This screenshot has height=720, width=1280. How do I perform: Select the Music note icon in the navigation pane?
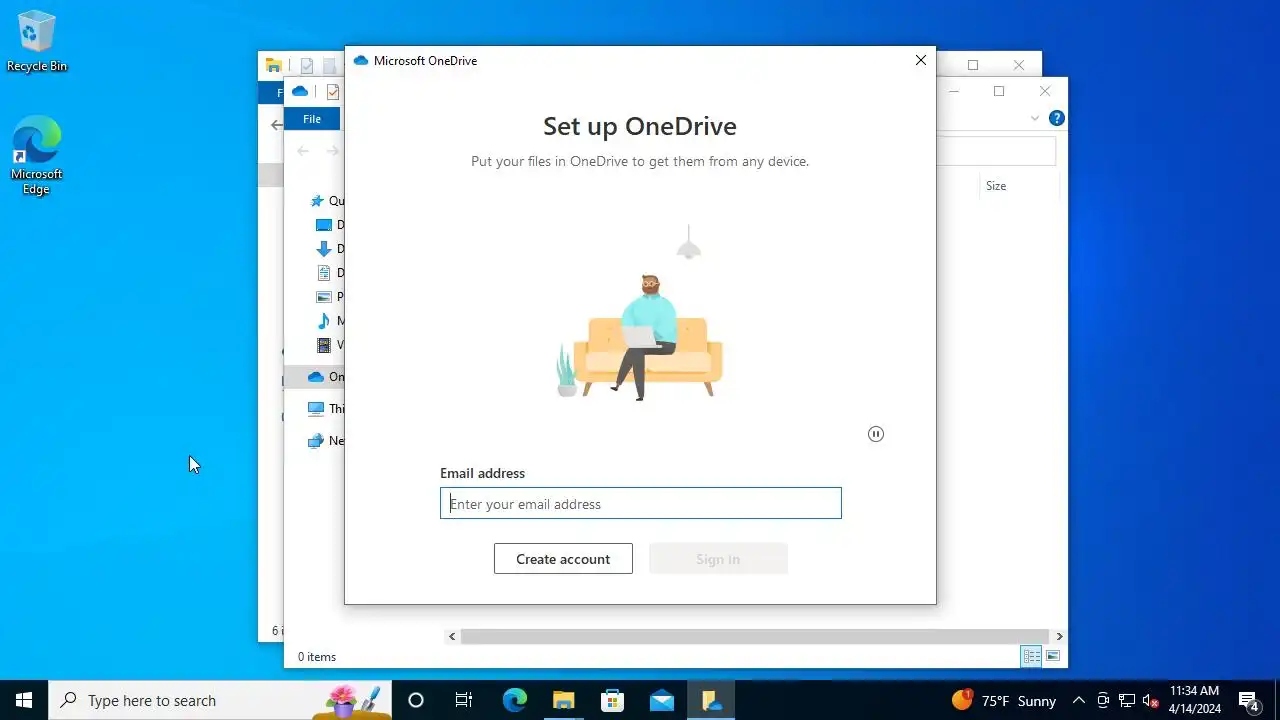tap(324, 321)
